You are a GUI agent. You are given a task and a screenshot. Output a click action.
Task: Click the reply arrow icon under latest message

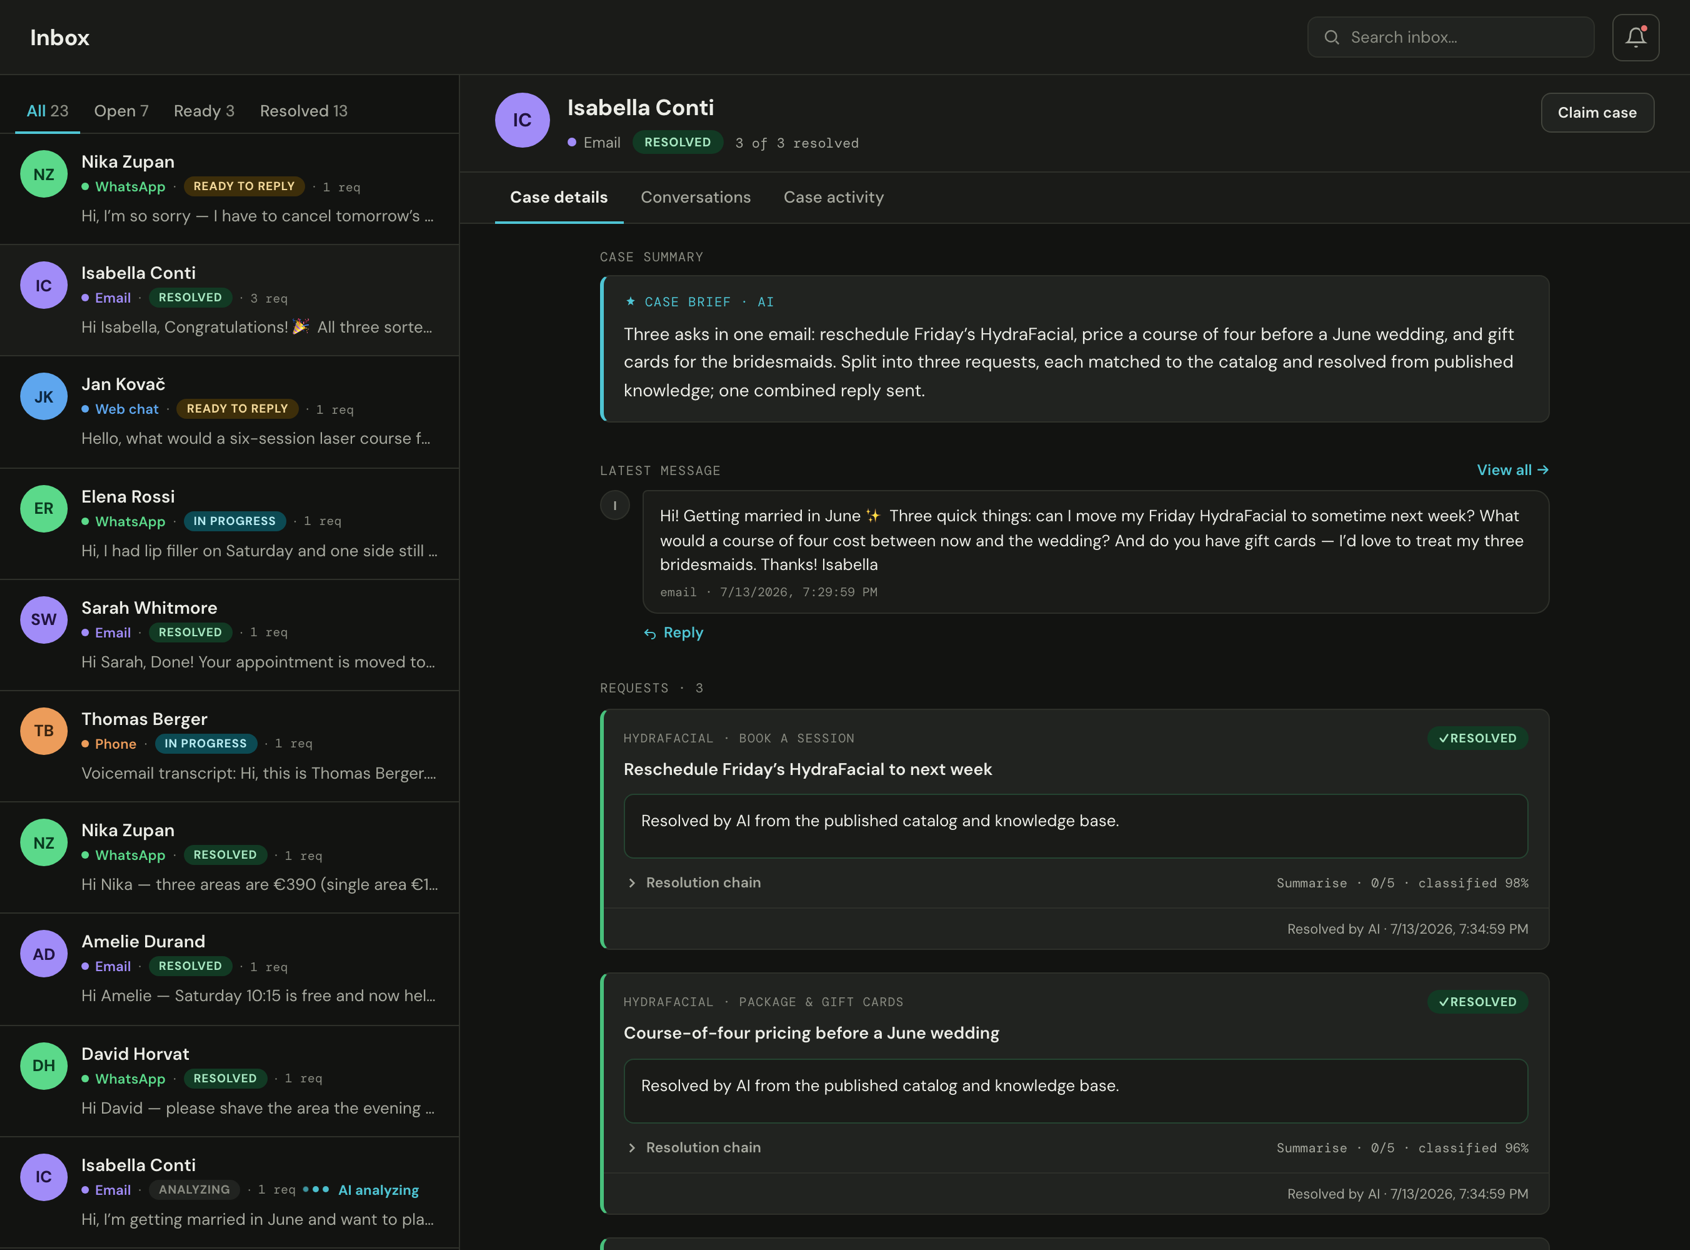[650, 634]
